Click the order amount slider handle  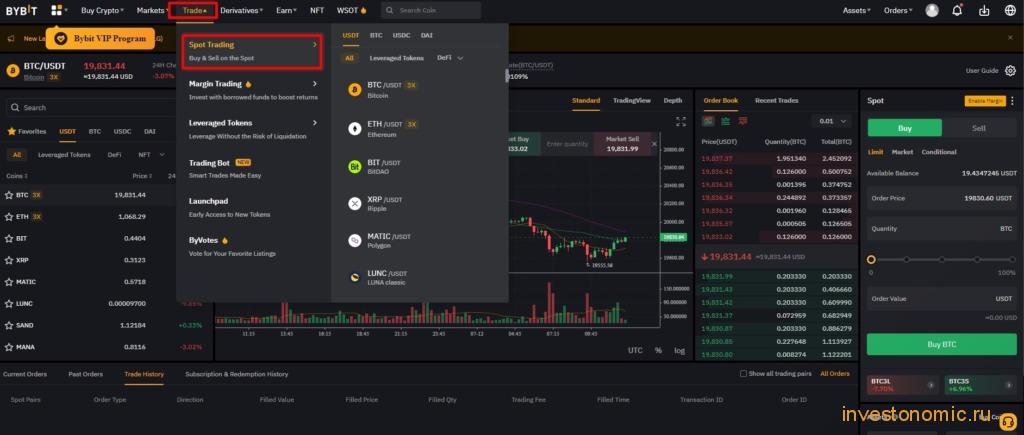(871, 259)
